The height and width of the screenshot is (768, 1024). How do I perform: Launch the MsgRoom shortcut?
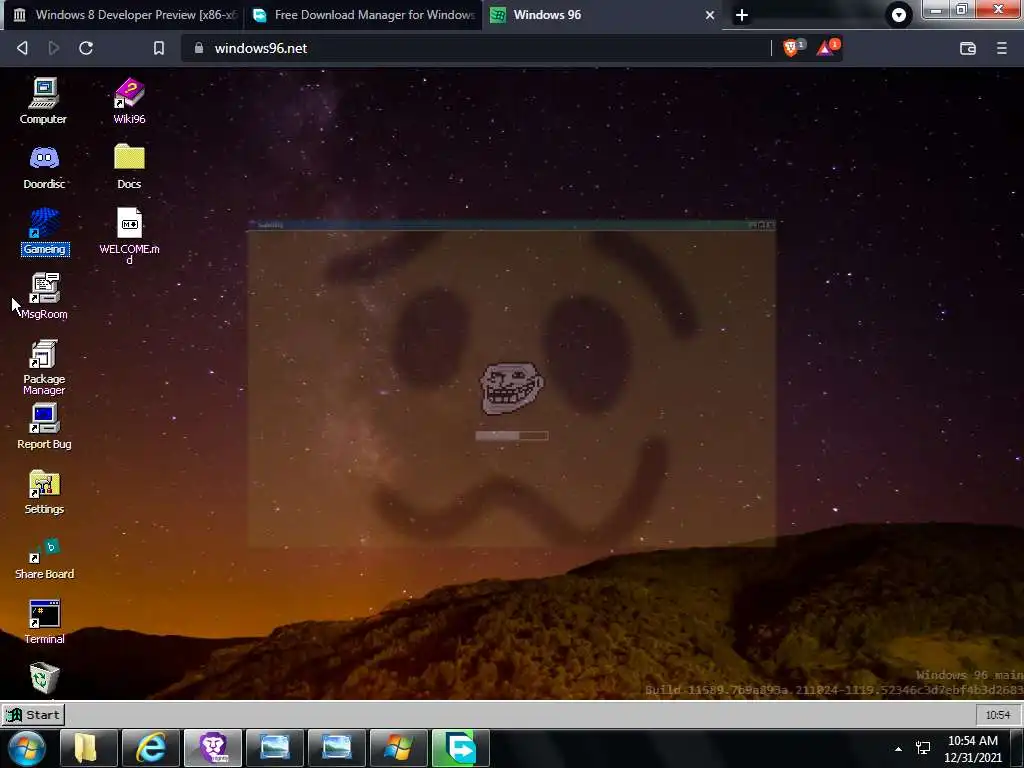[x=44, y=296]
